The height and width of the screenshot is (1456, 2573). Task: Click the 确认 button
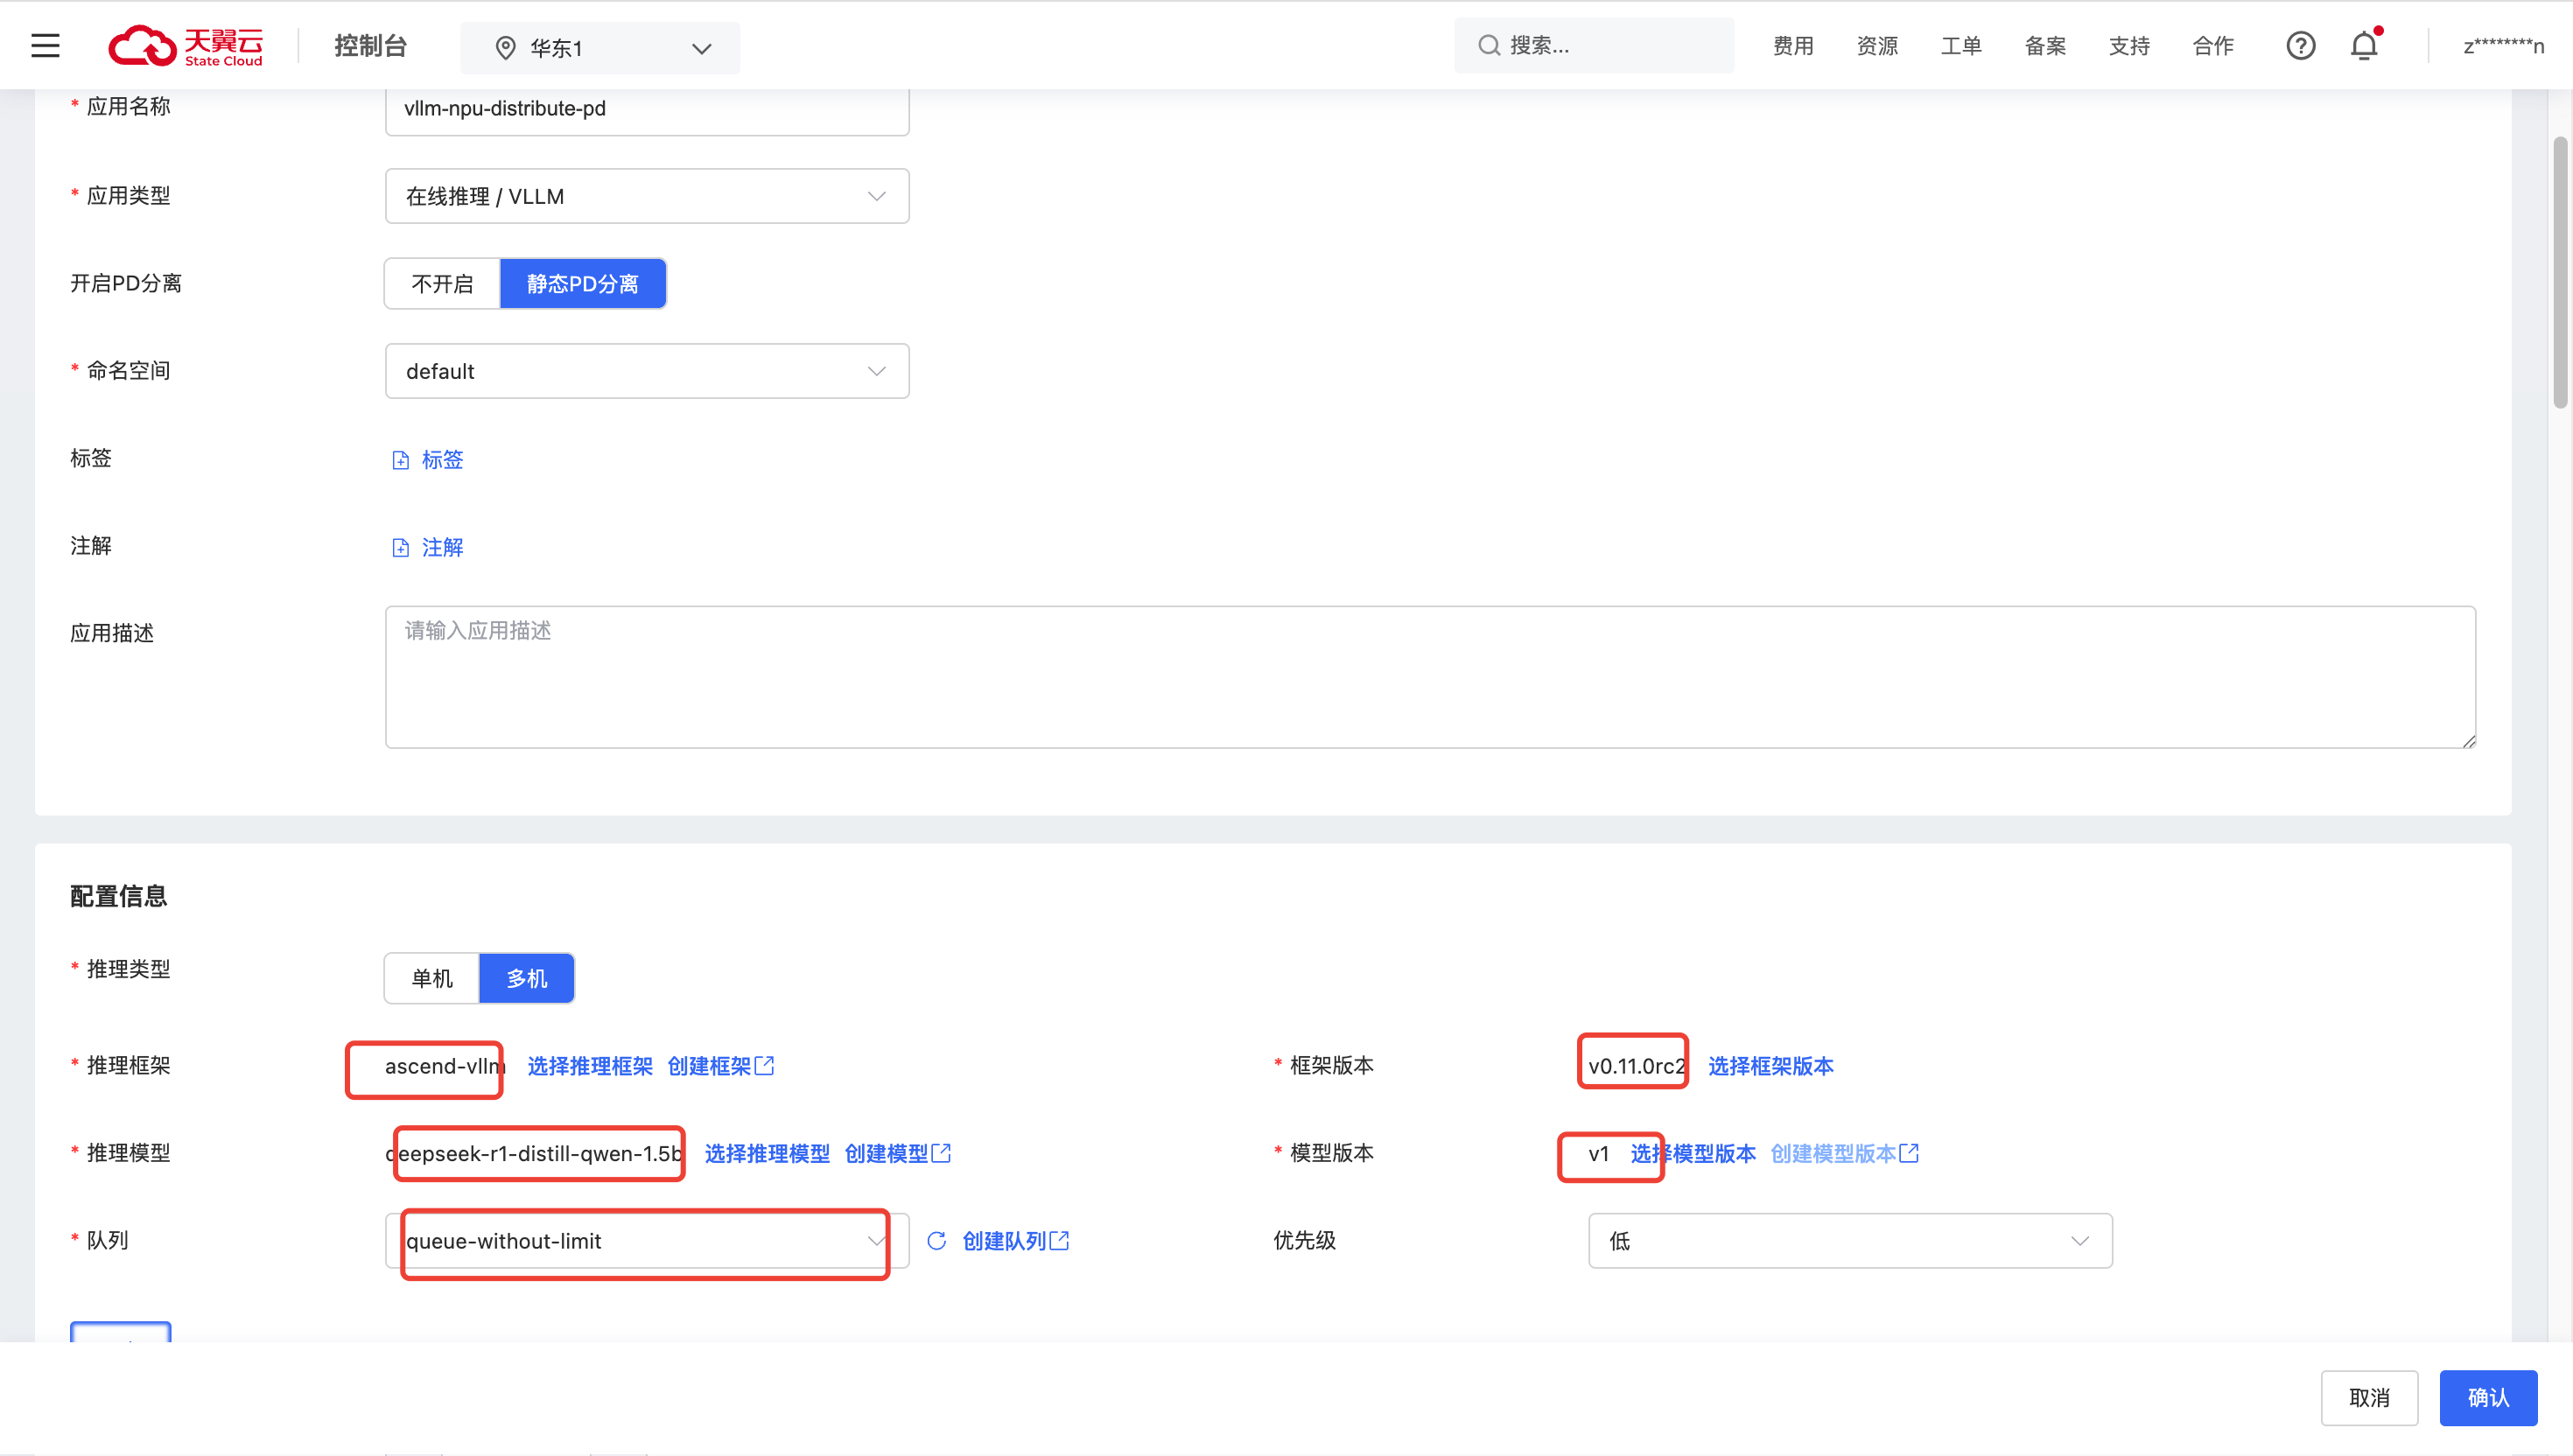2487,1398
